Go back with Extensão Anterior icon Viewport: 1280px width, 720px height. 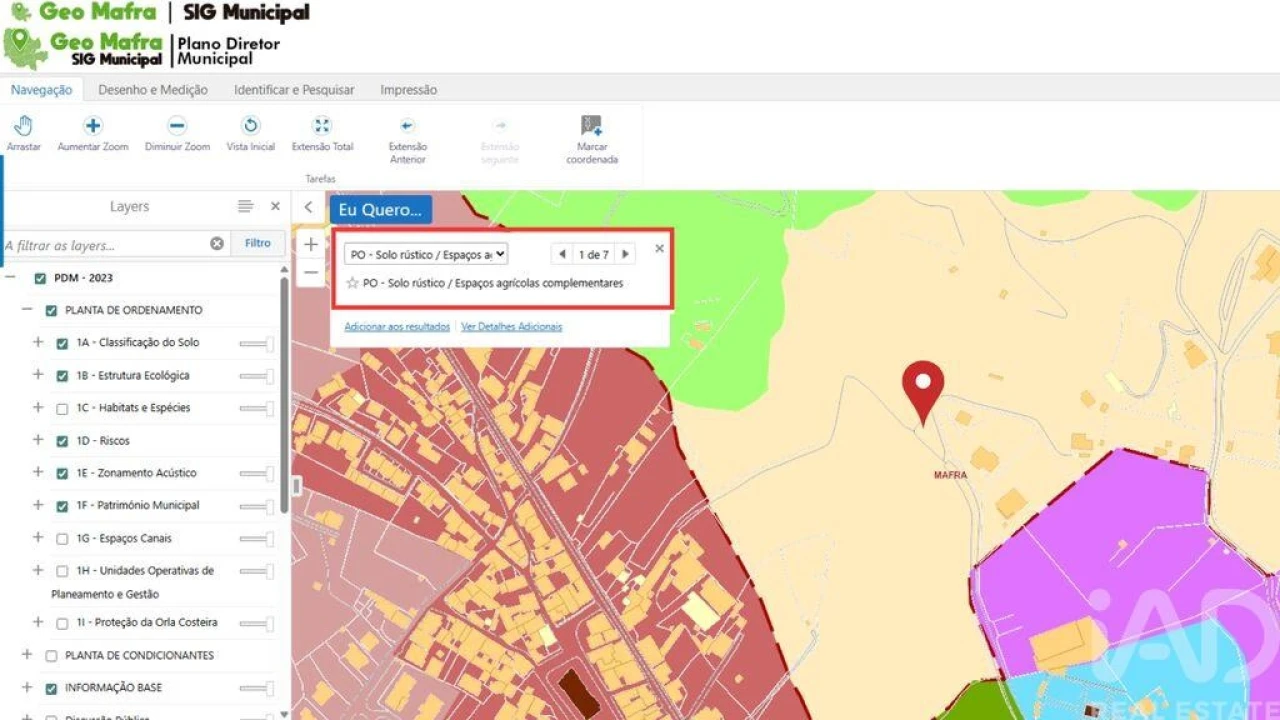point(407,126)
